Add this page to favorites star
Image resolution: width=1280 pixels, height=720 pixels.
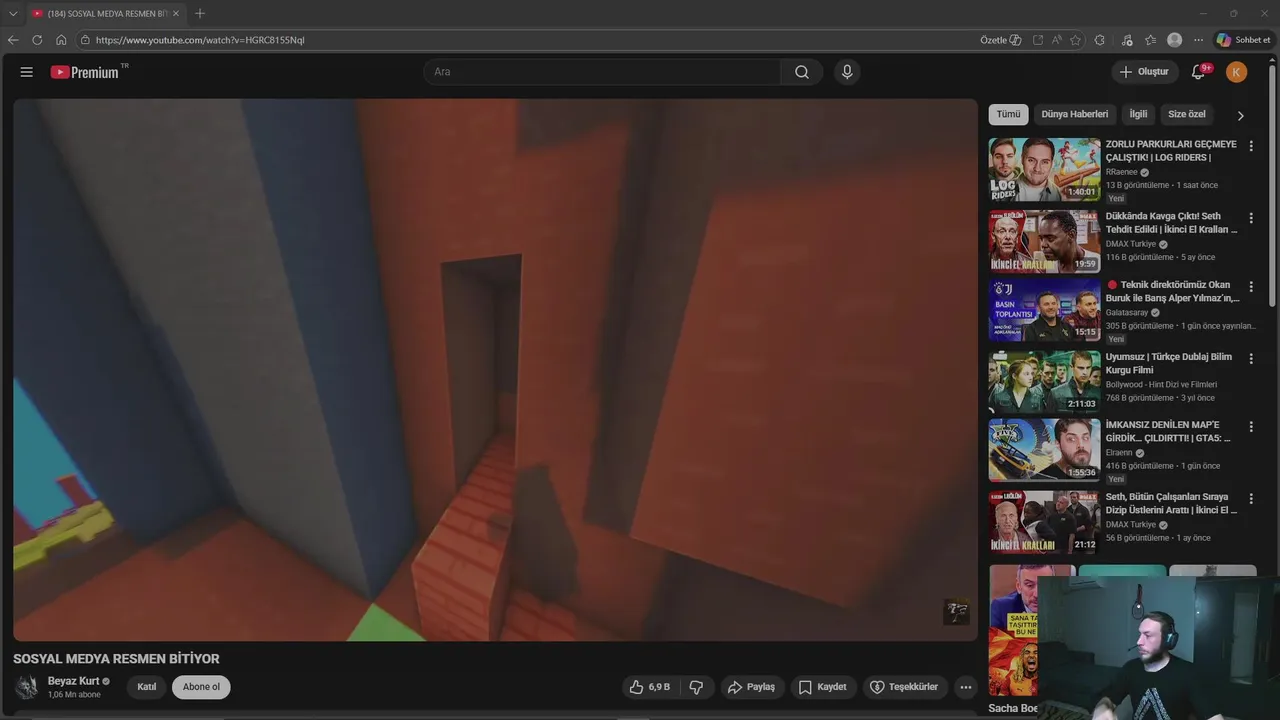tap(1076, 40)
